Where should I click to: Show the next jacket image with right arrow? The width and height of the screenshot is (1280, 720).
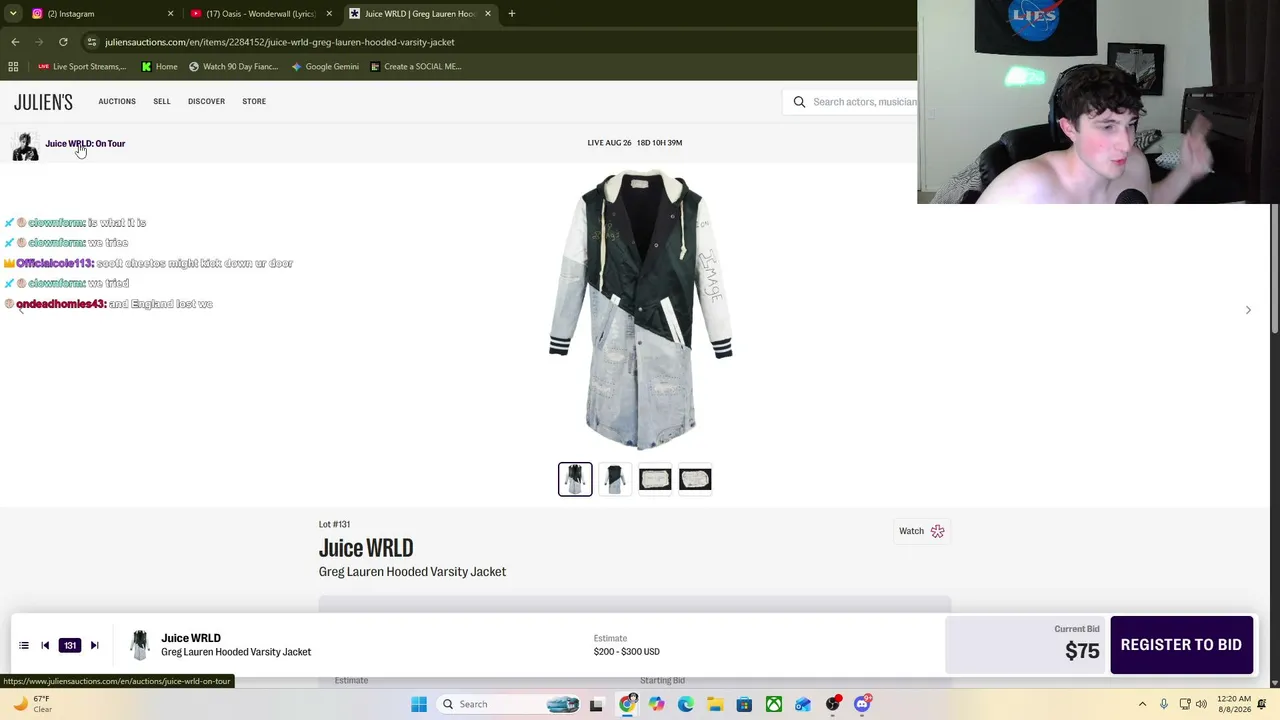1248,310
